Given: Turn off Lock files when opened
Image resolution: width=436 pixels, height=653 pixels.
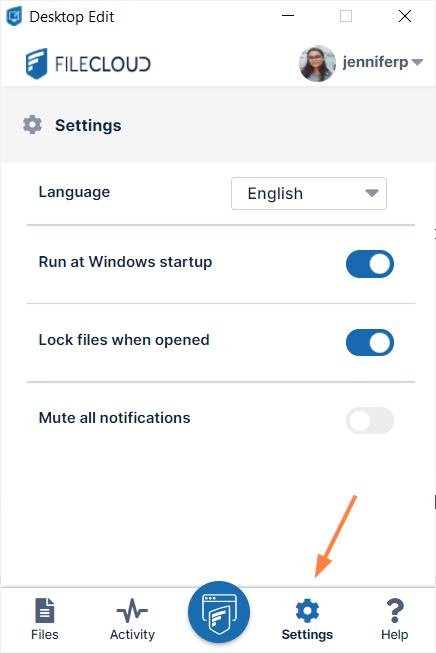Looking at the screenshot, I should tap(370, 342).
